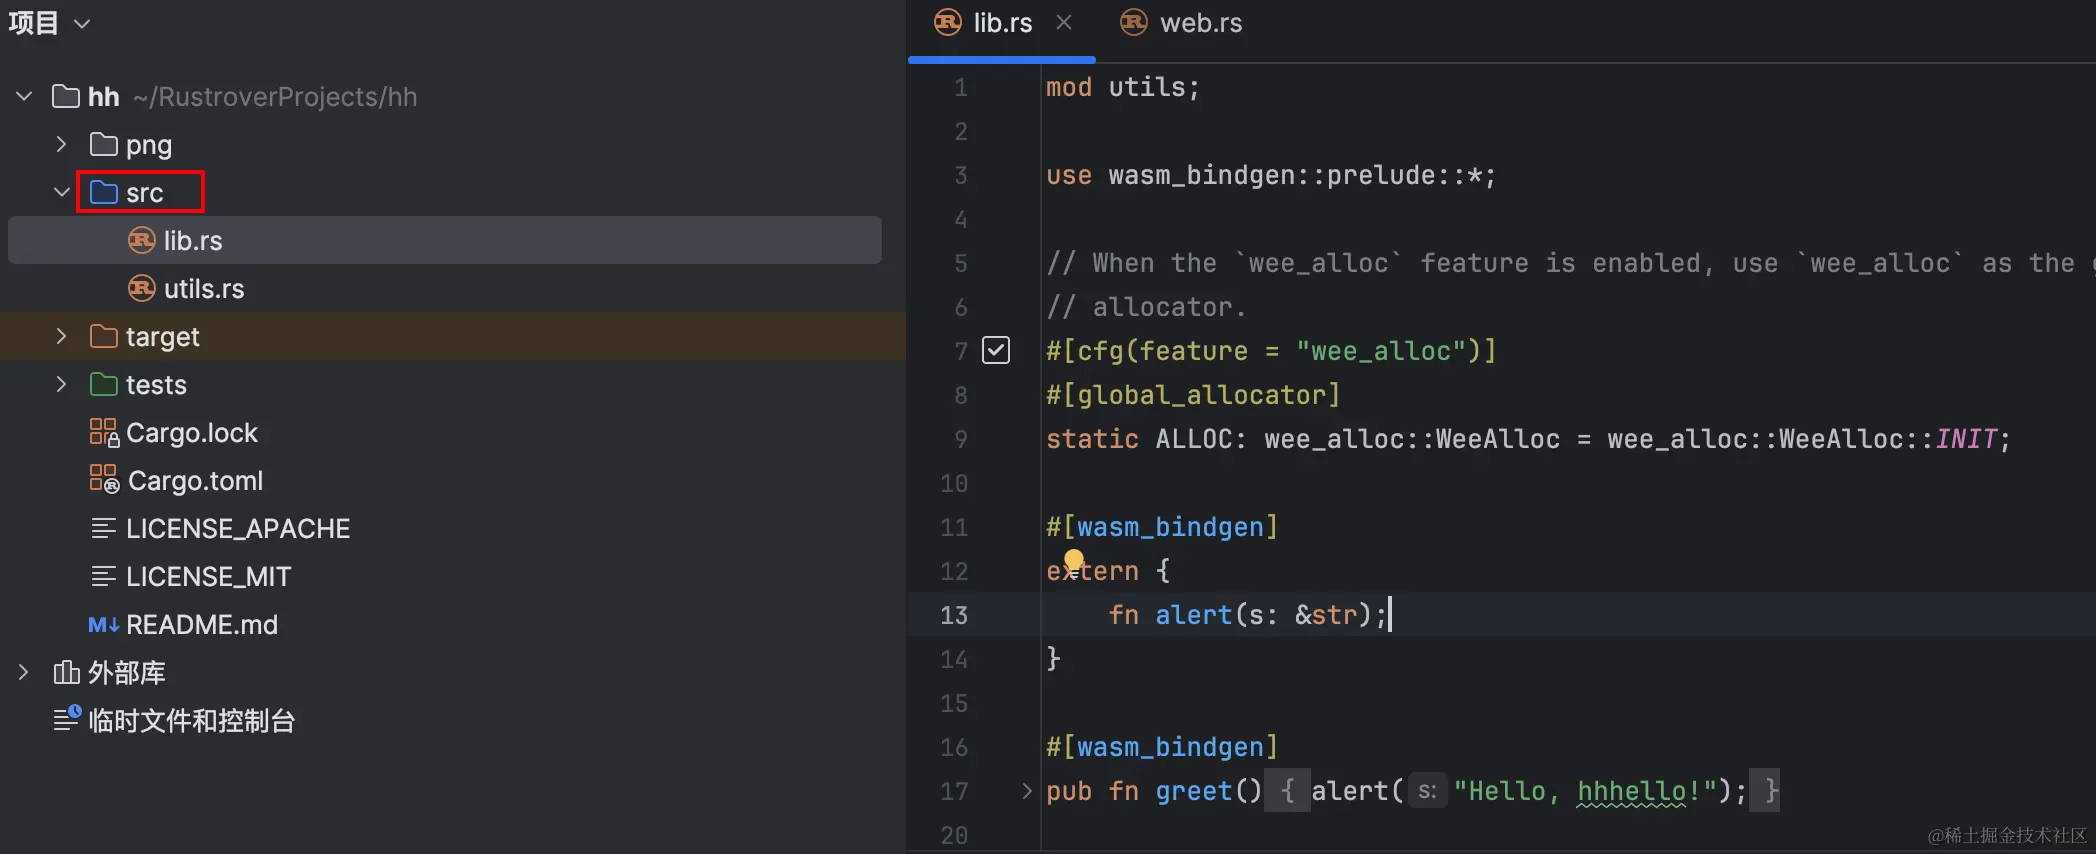Screen dimensions: 2096x854
Task: Open the 项目 view dropdown
Action: coord(82,23)
